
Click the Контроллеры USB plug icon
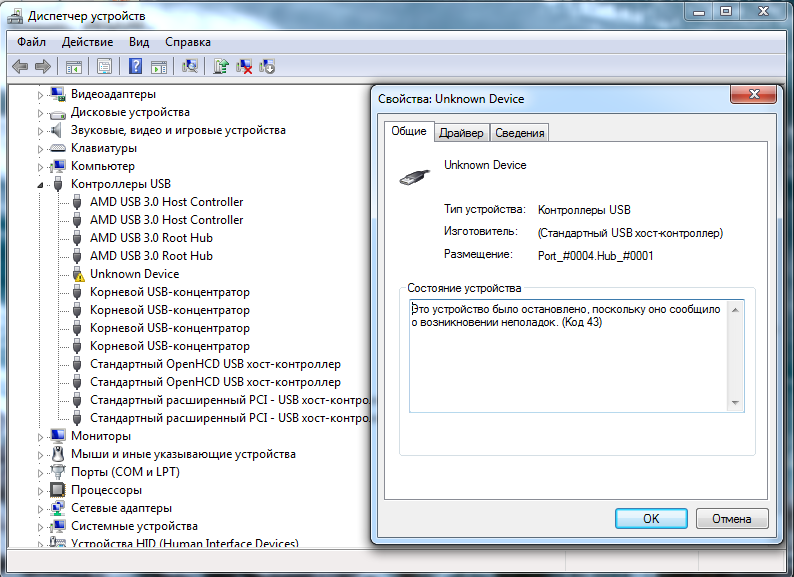click(58, 184)
